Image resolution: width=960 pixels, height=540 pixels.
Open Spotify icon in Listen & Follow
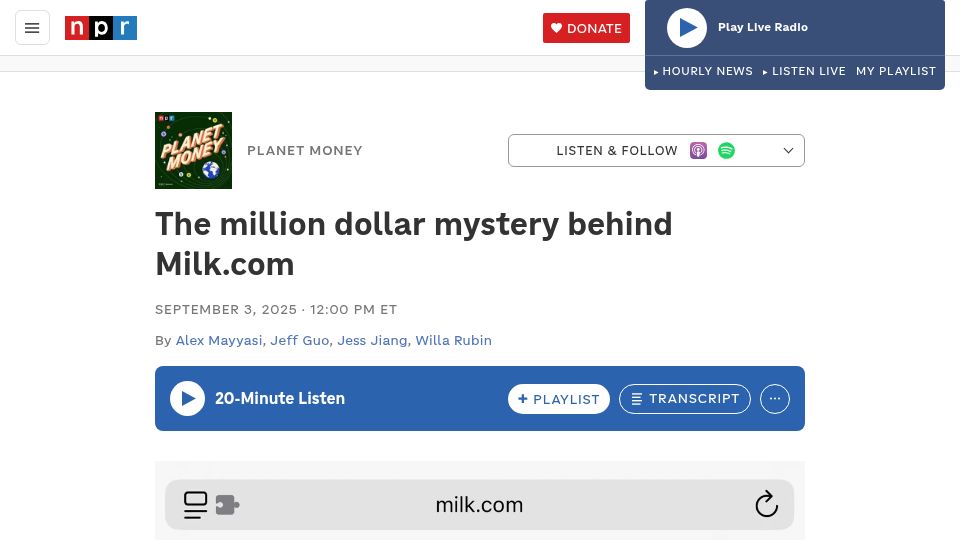click(726, 151)
